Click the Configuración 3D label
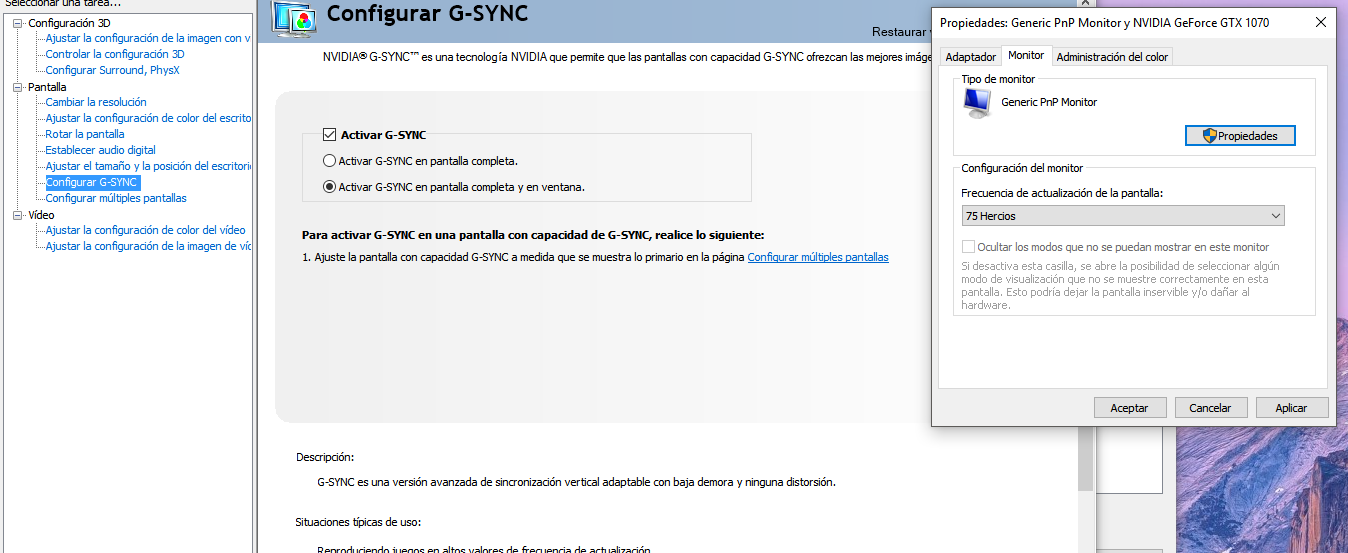1348x553 pixels. [69, 22]
